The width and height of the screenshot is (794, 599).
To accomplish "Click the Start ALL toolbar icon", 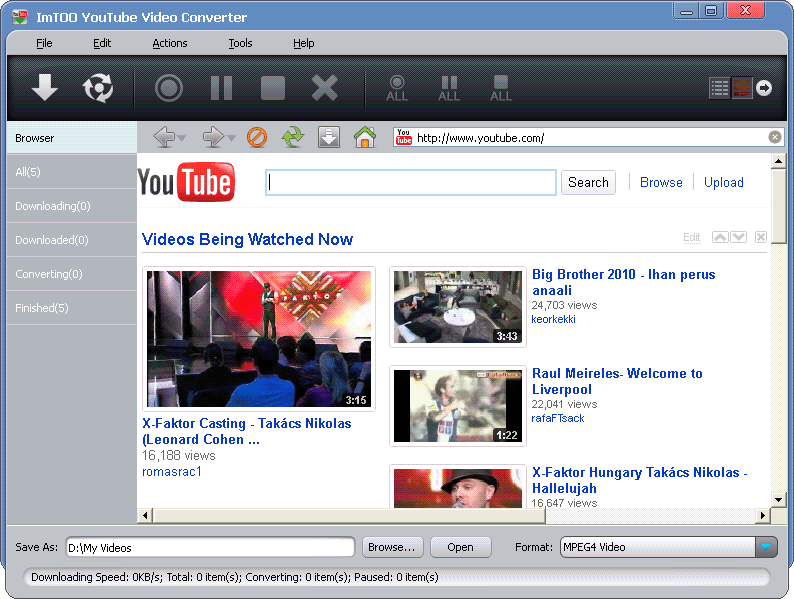I will point(397,89).
